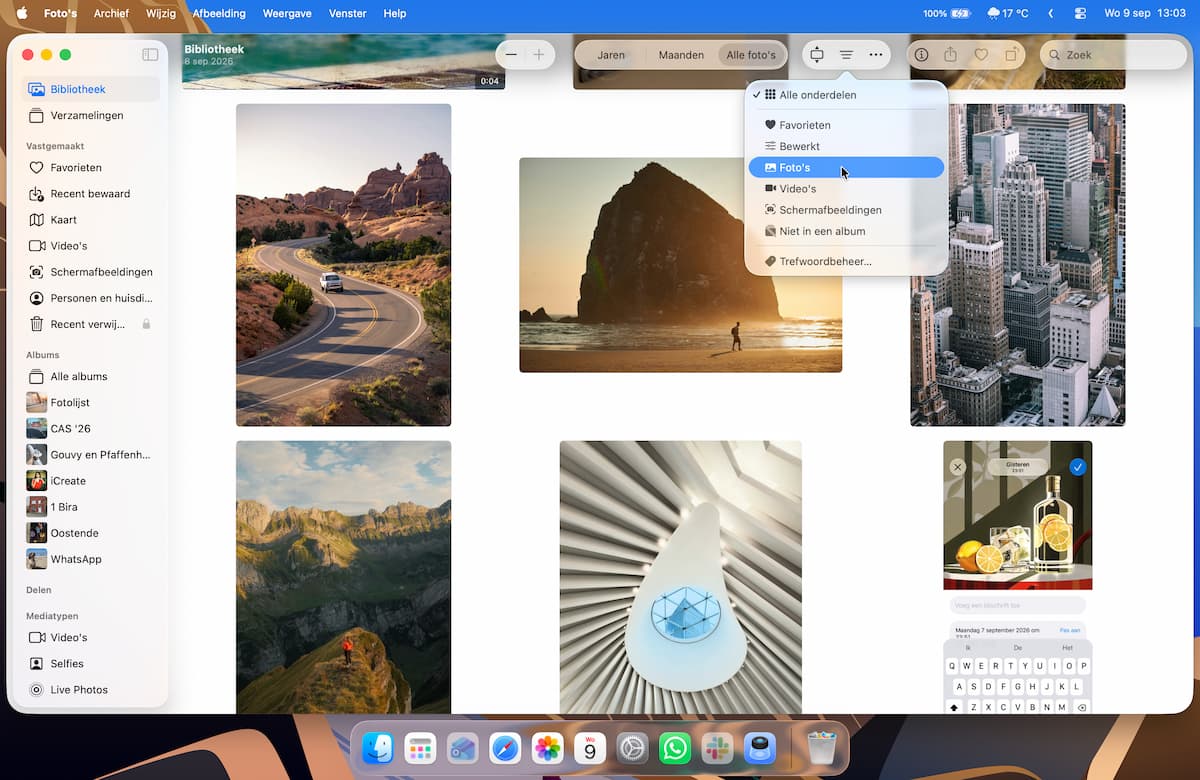Click the heart favorite icon in toolbar

click(981, 55)
